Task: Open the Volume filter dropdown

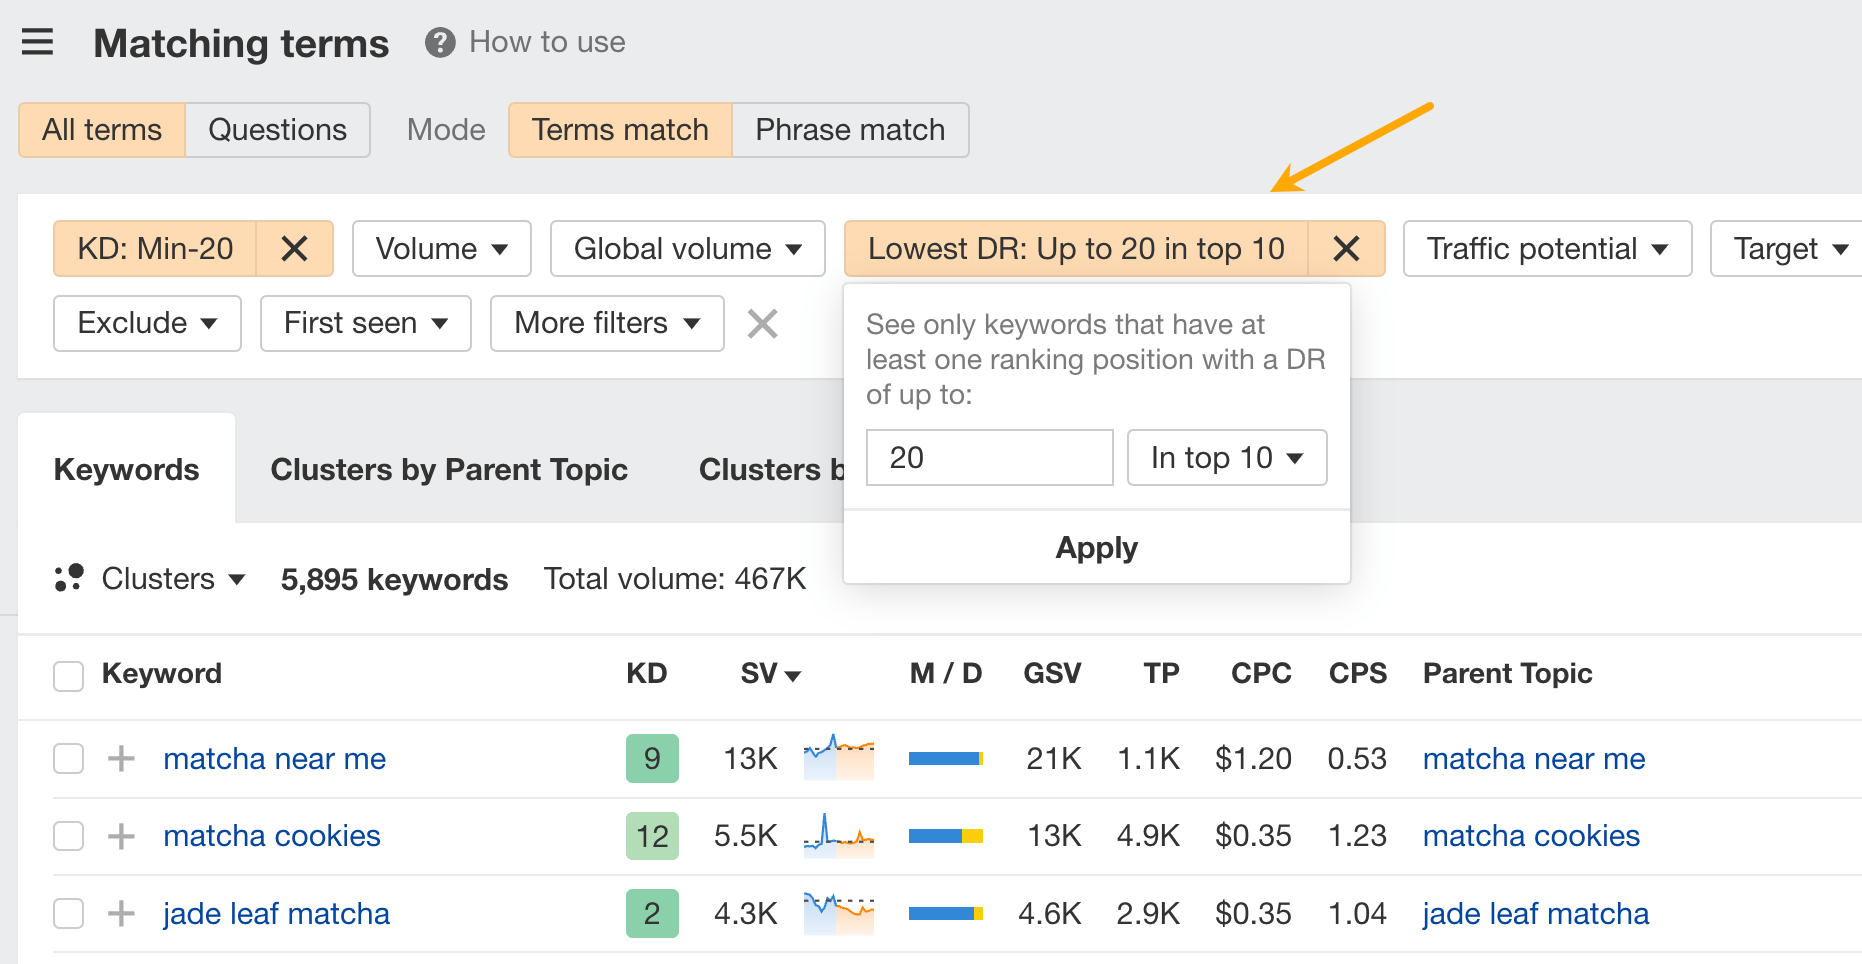Action: click(441, 248)
